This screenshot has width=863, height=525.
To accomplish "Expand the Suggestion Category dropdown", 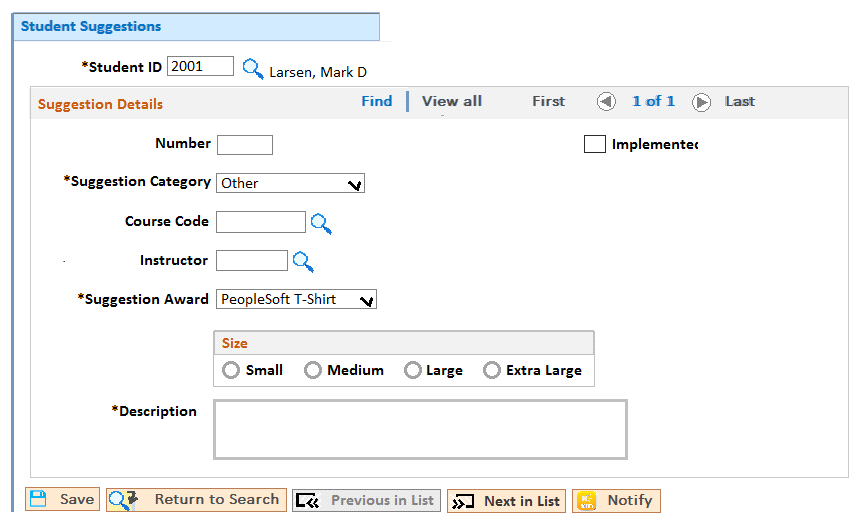I will 290,183.
